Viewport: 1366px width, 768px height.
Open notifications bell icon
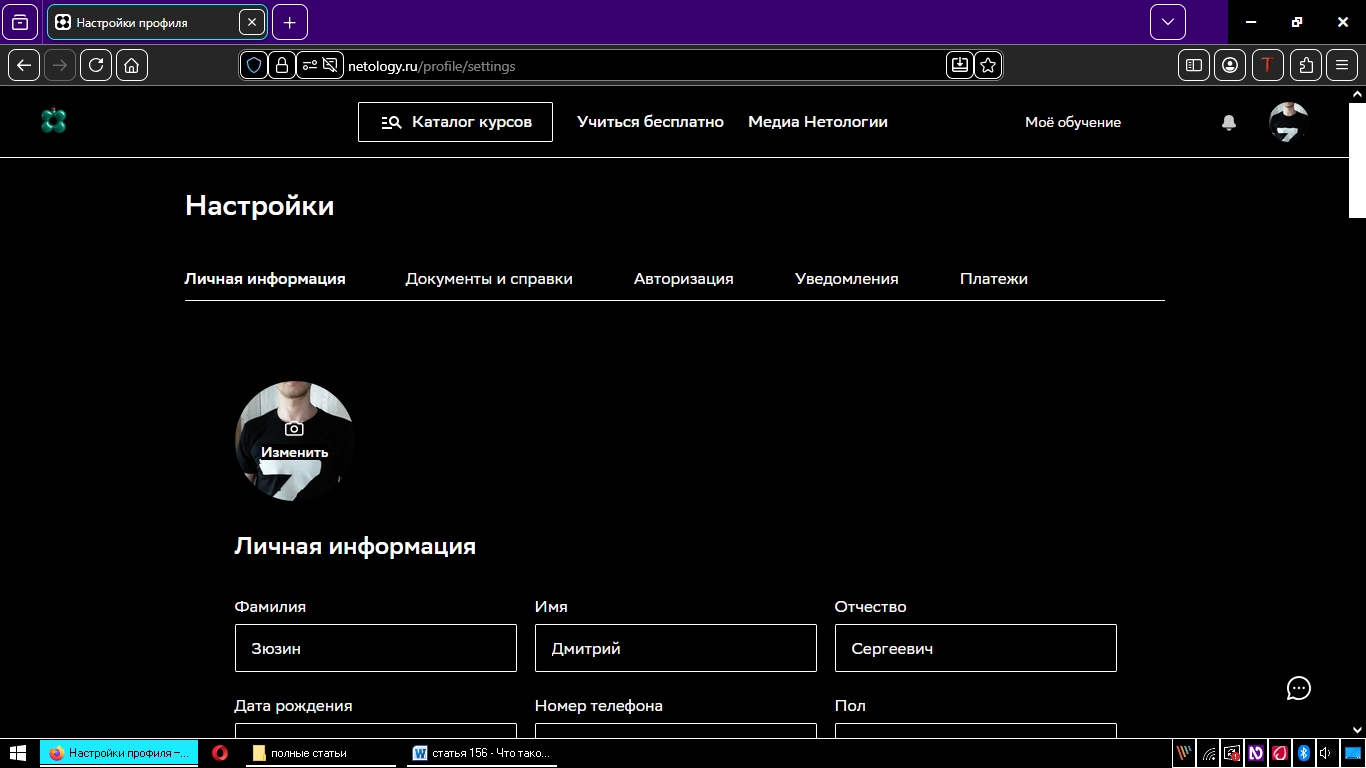pos(1229,122)
